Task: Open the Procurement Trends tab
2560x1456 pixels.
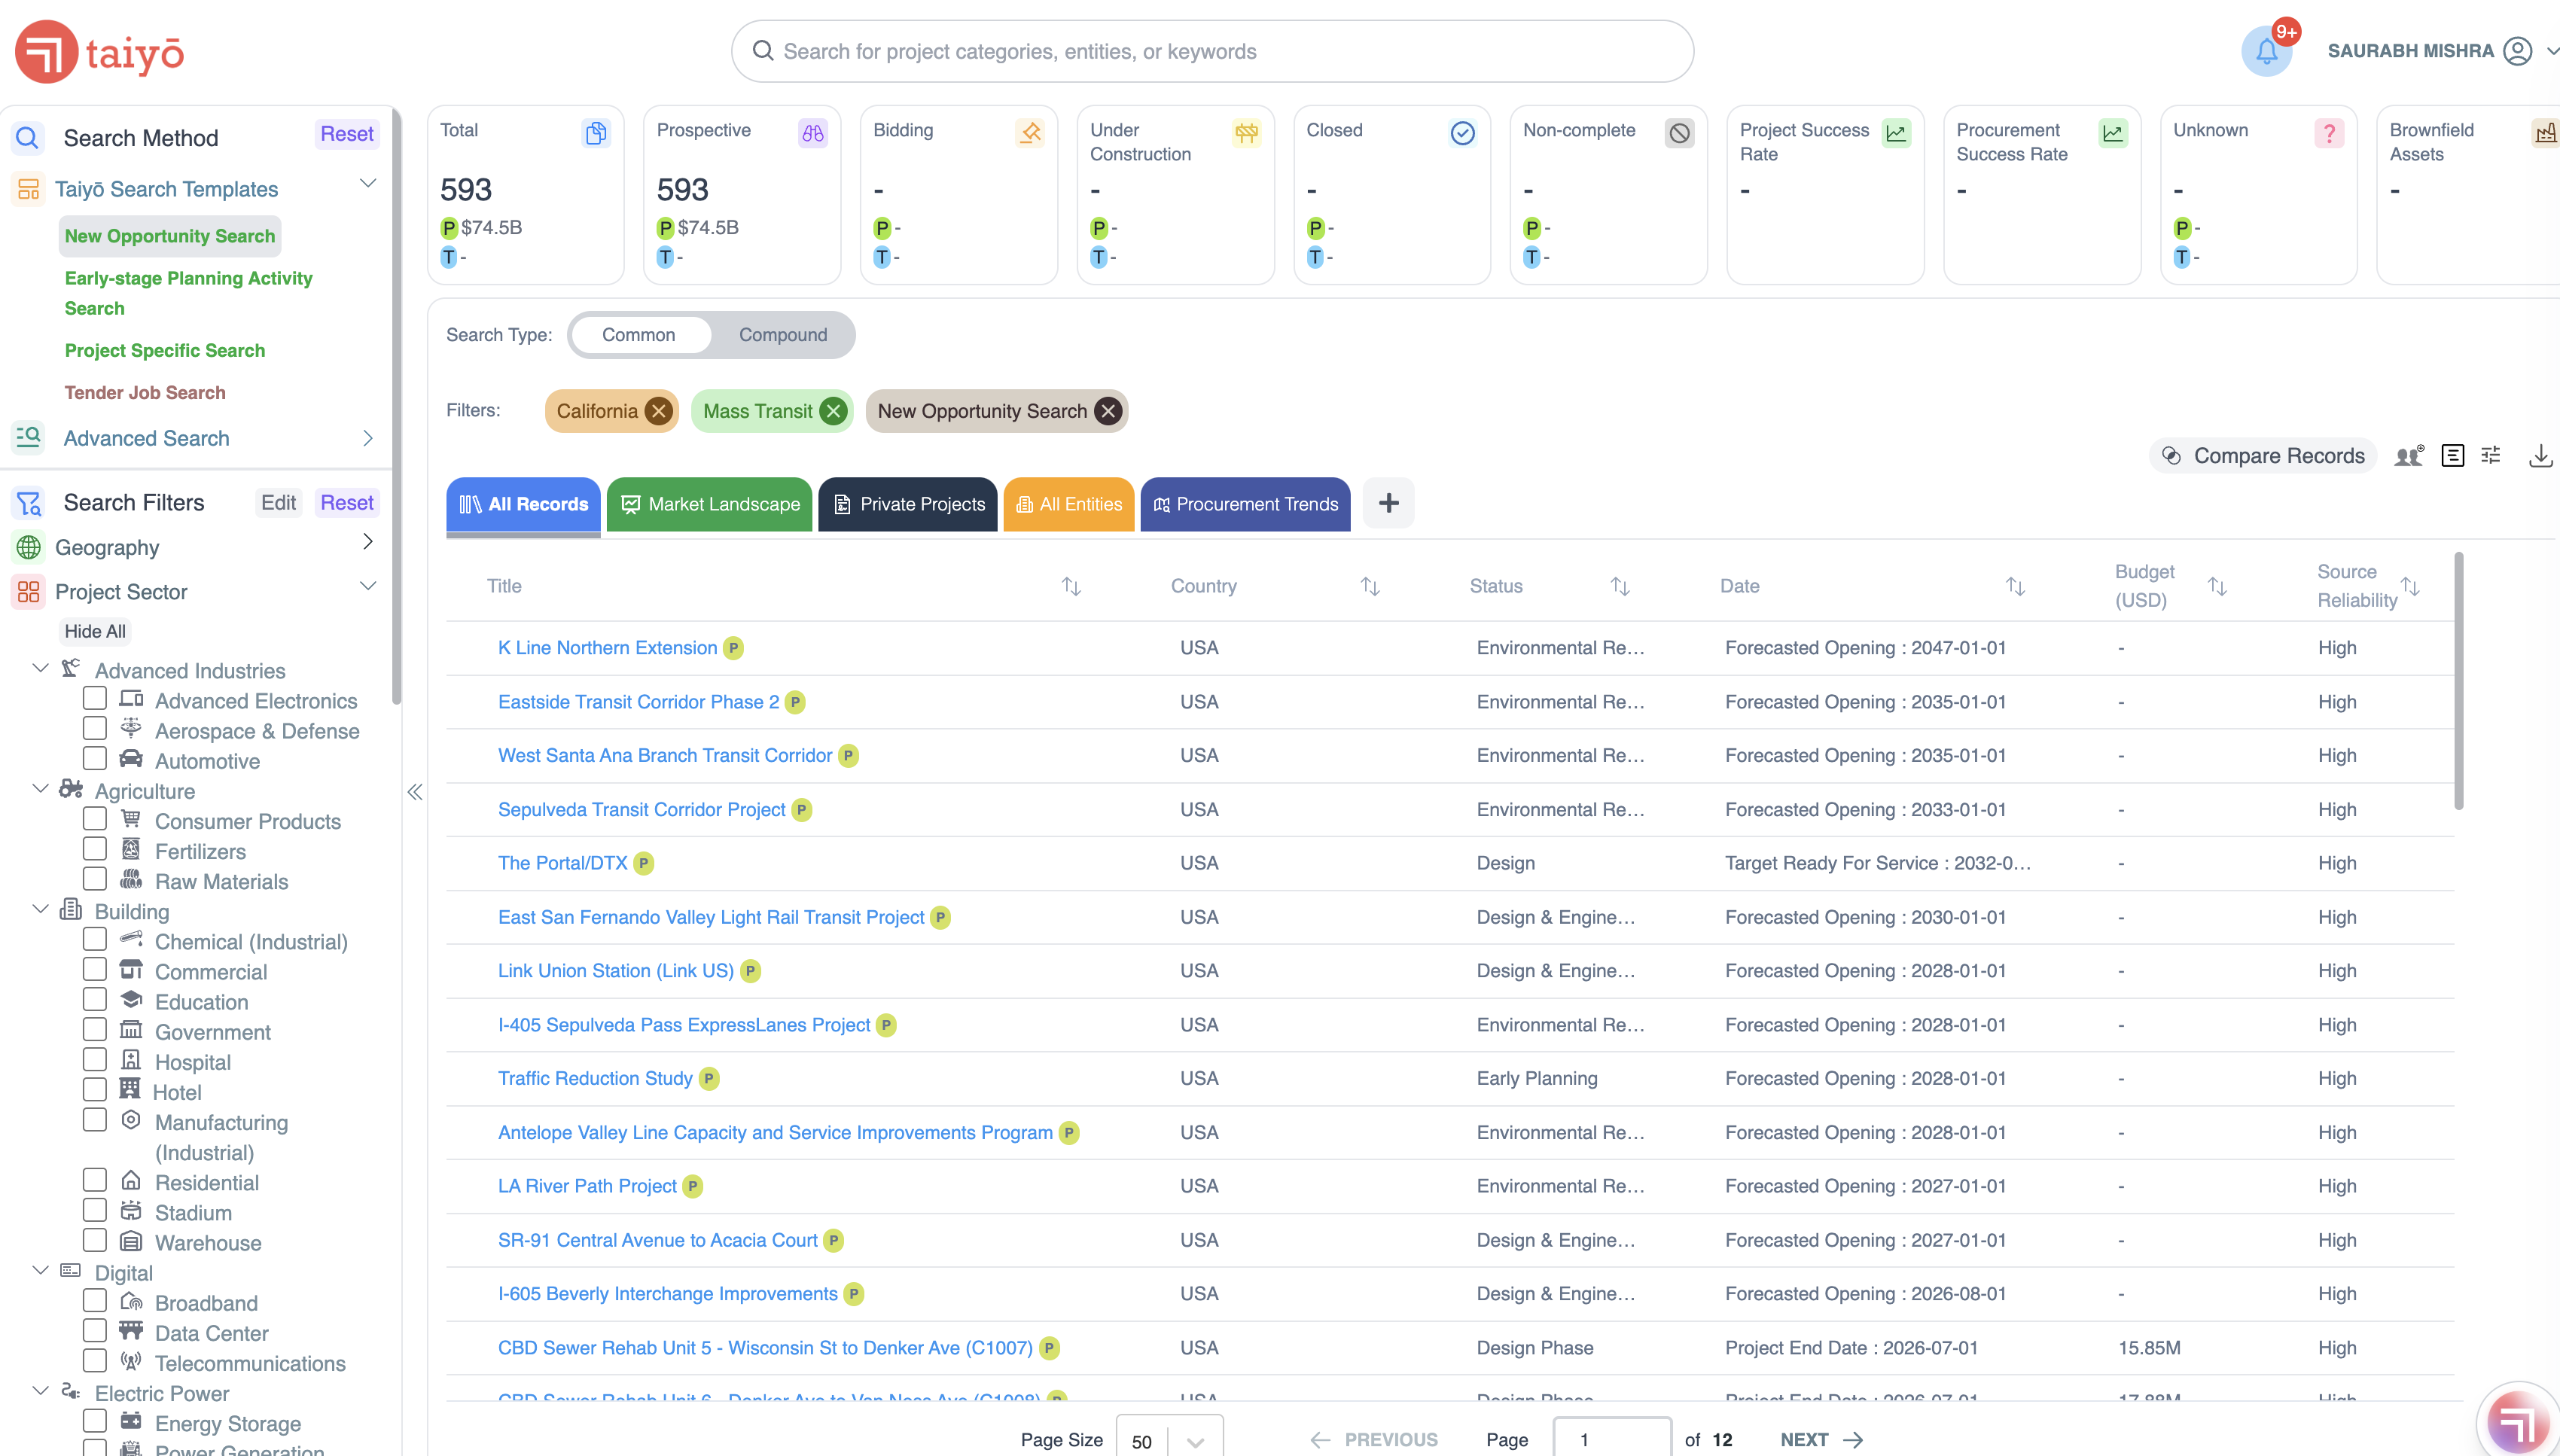Action: point(1245,504)
